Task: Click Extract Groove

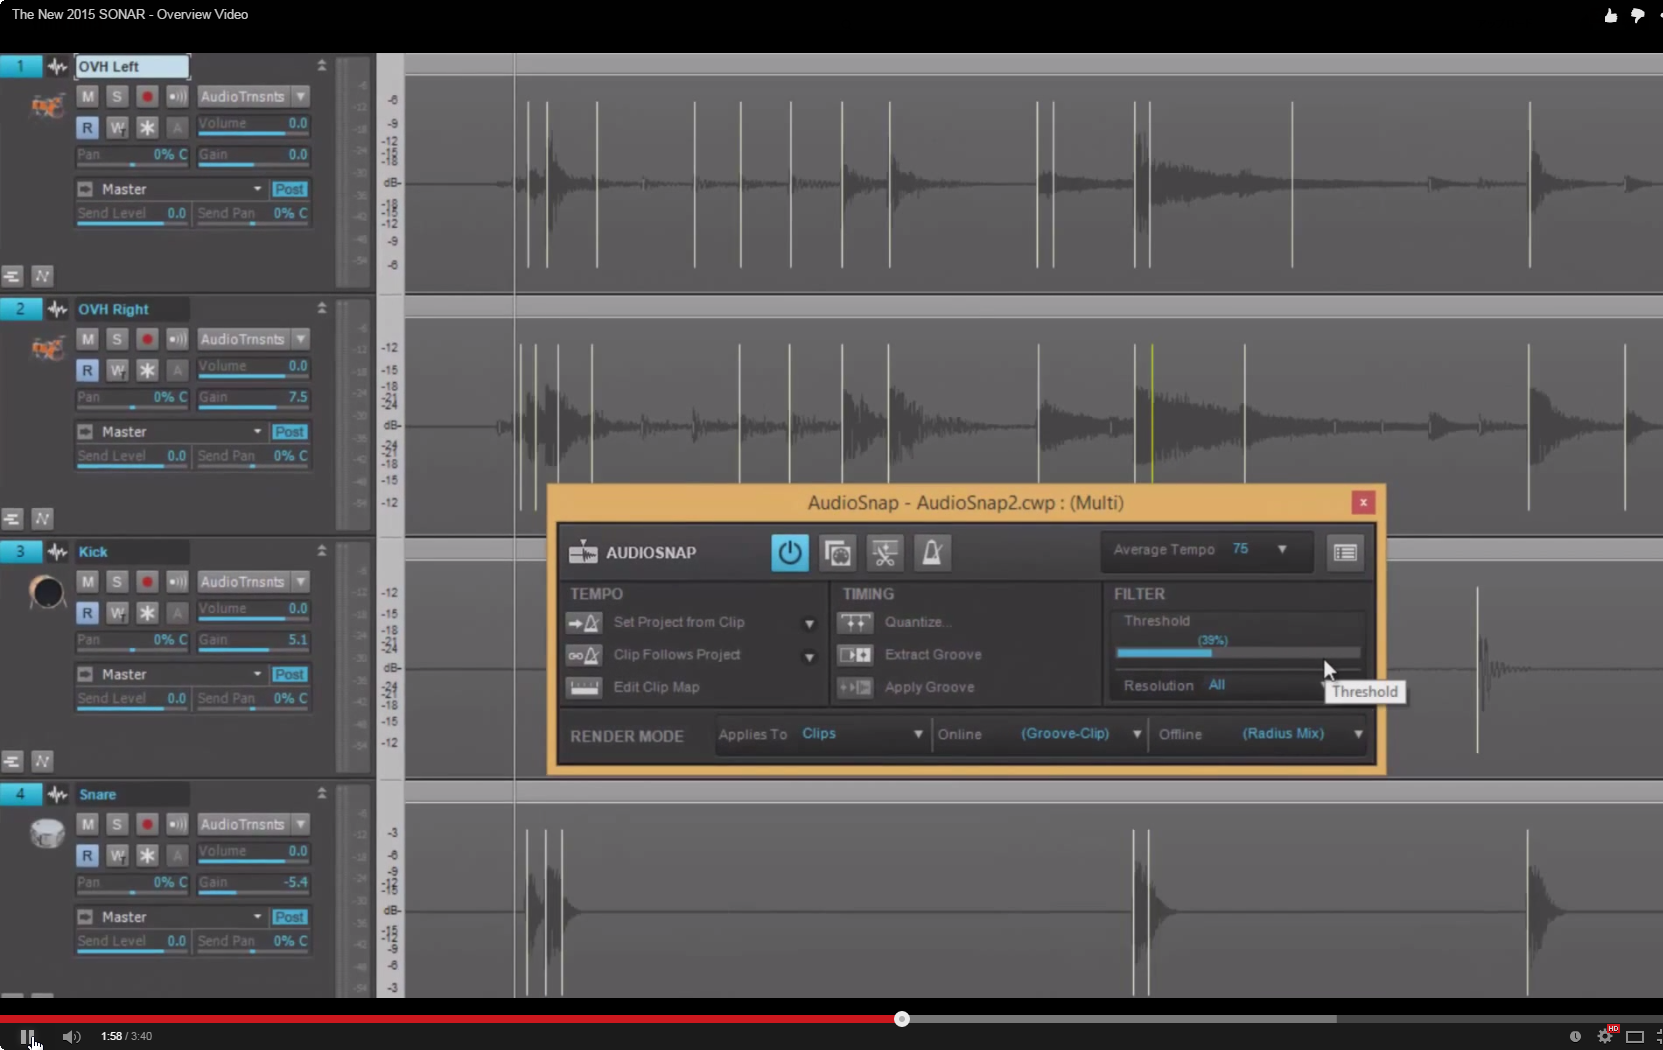Action: [933, 655]
